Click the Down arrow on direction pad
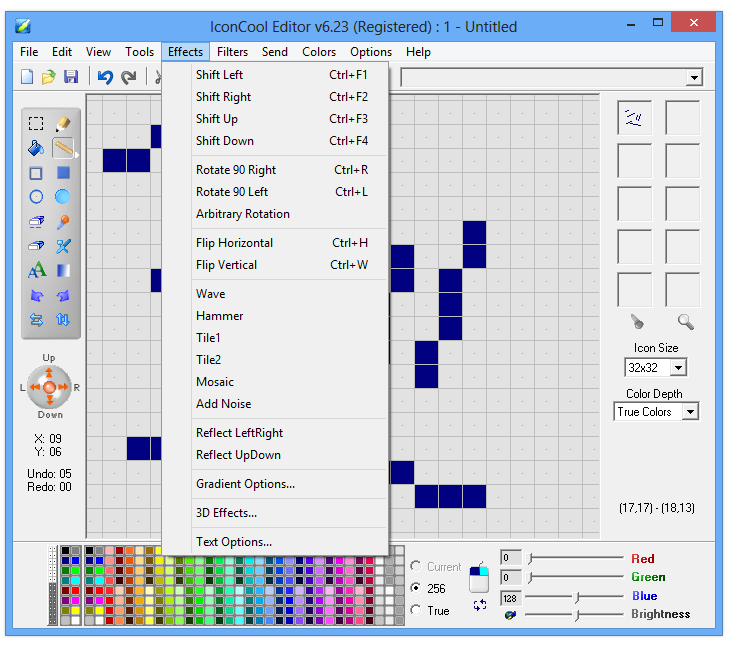Viewport: 739px width, 650px height. (49, 401)
